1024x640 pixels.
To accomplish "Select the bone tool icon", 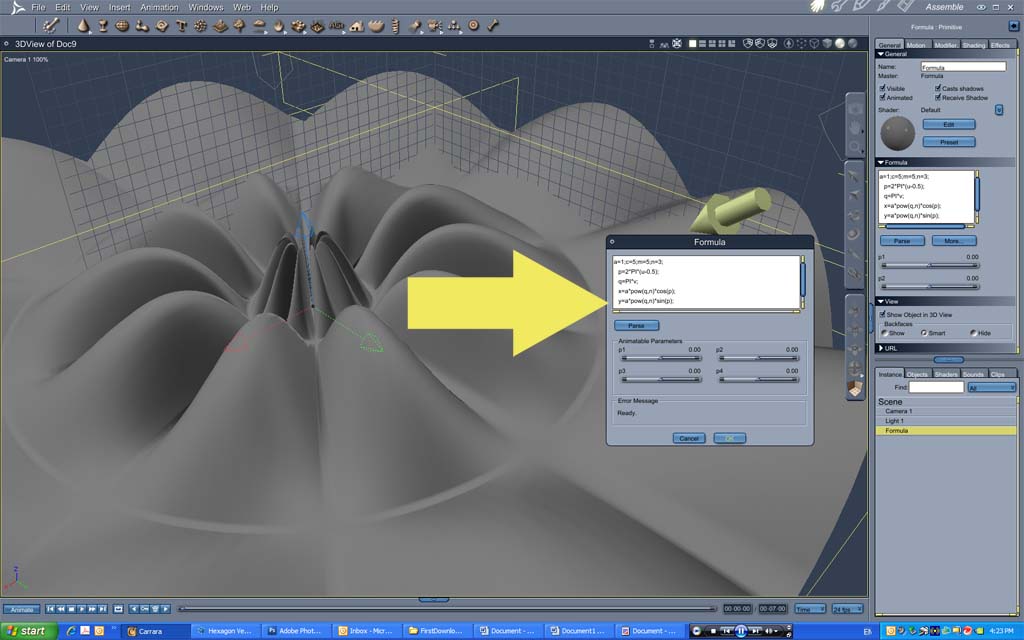I will tap(493, 25).
